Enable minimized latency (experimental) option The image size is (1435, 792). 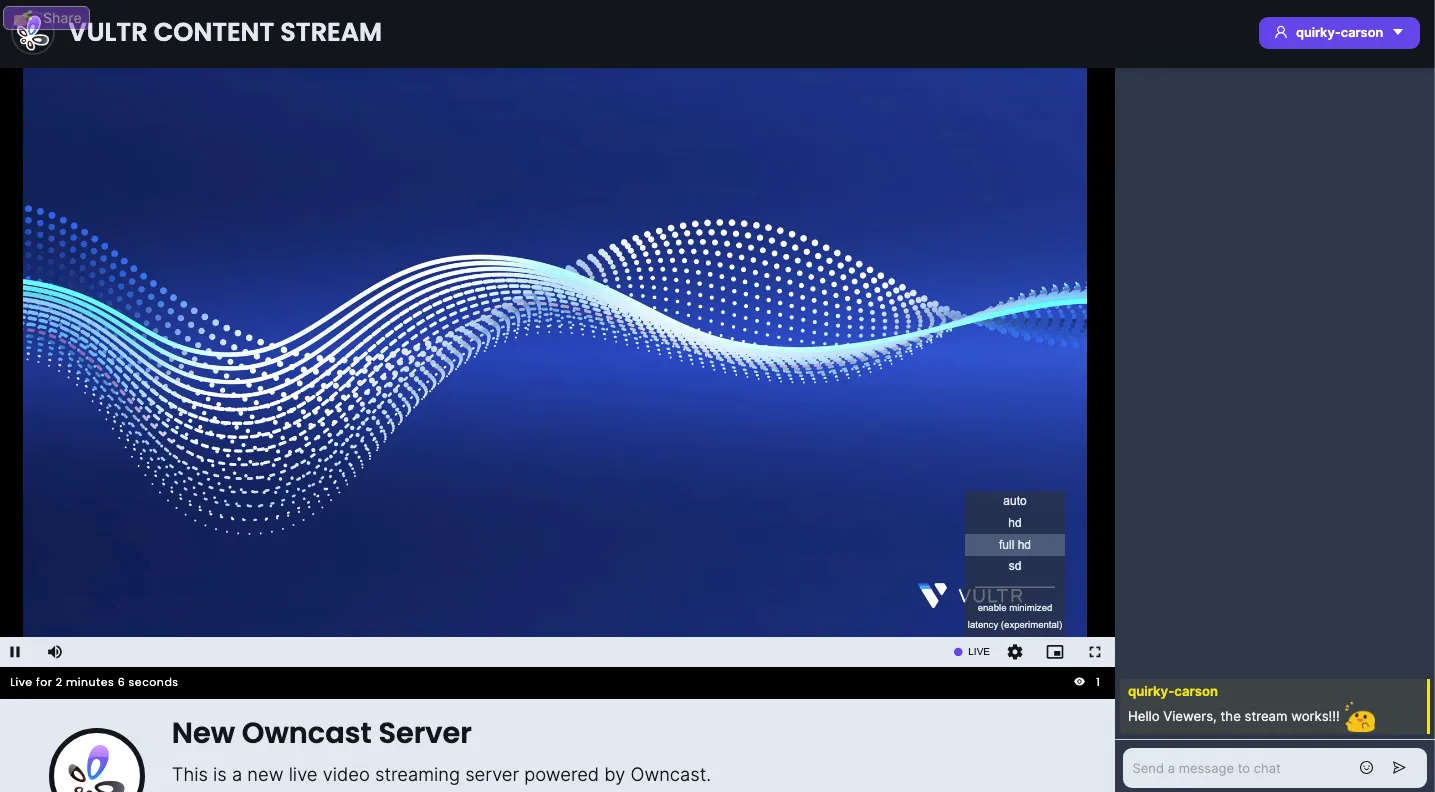[x=1015, y=616]
